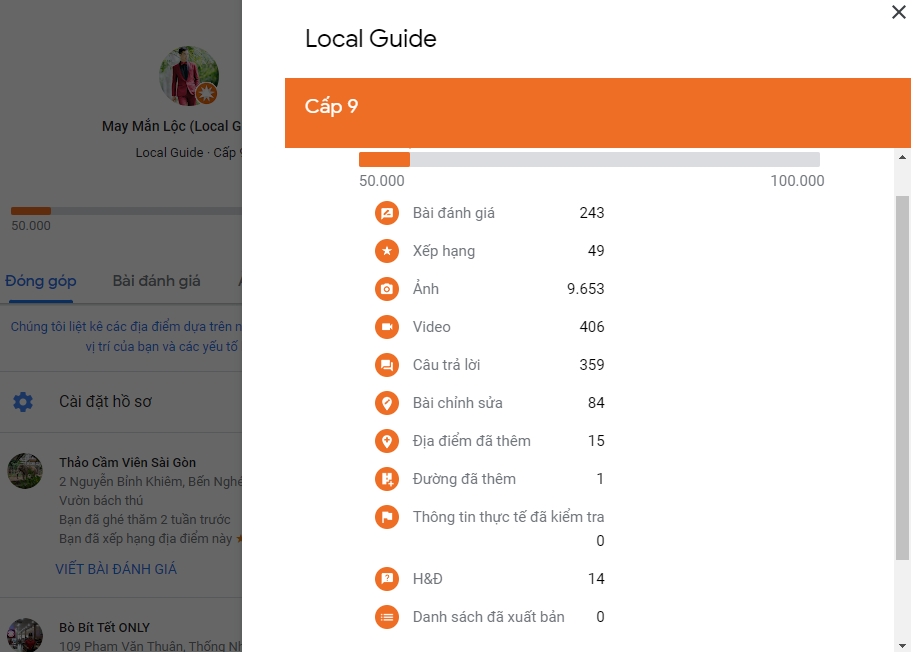The width and height of the screenshot is (921, 652).
Task: Click the Câu trả lời chat icon
Action: pyautogui.click(x=386, y=365)
